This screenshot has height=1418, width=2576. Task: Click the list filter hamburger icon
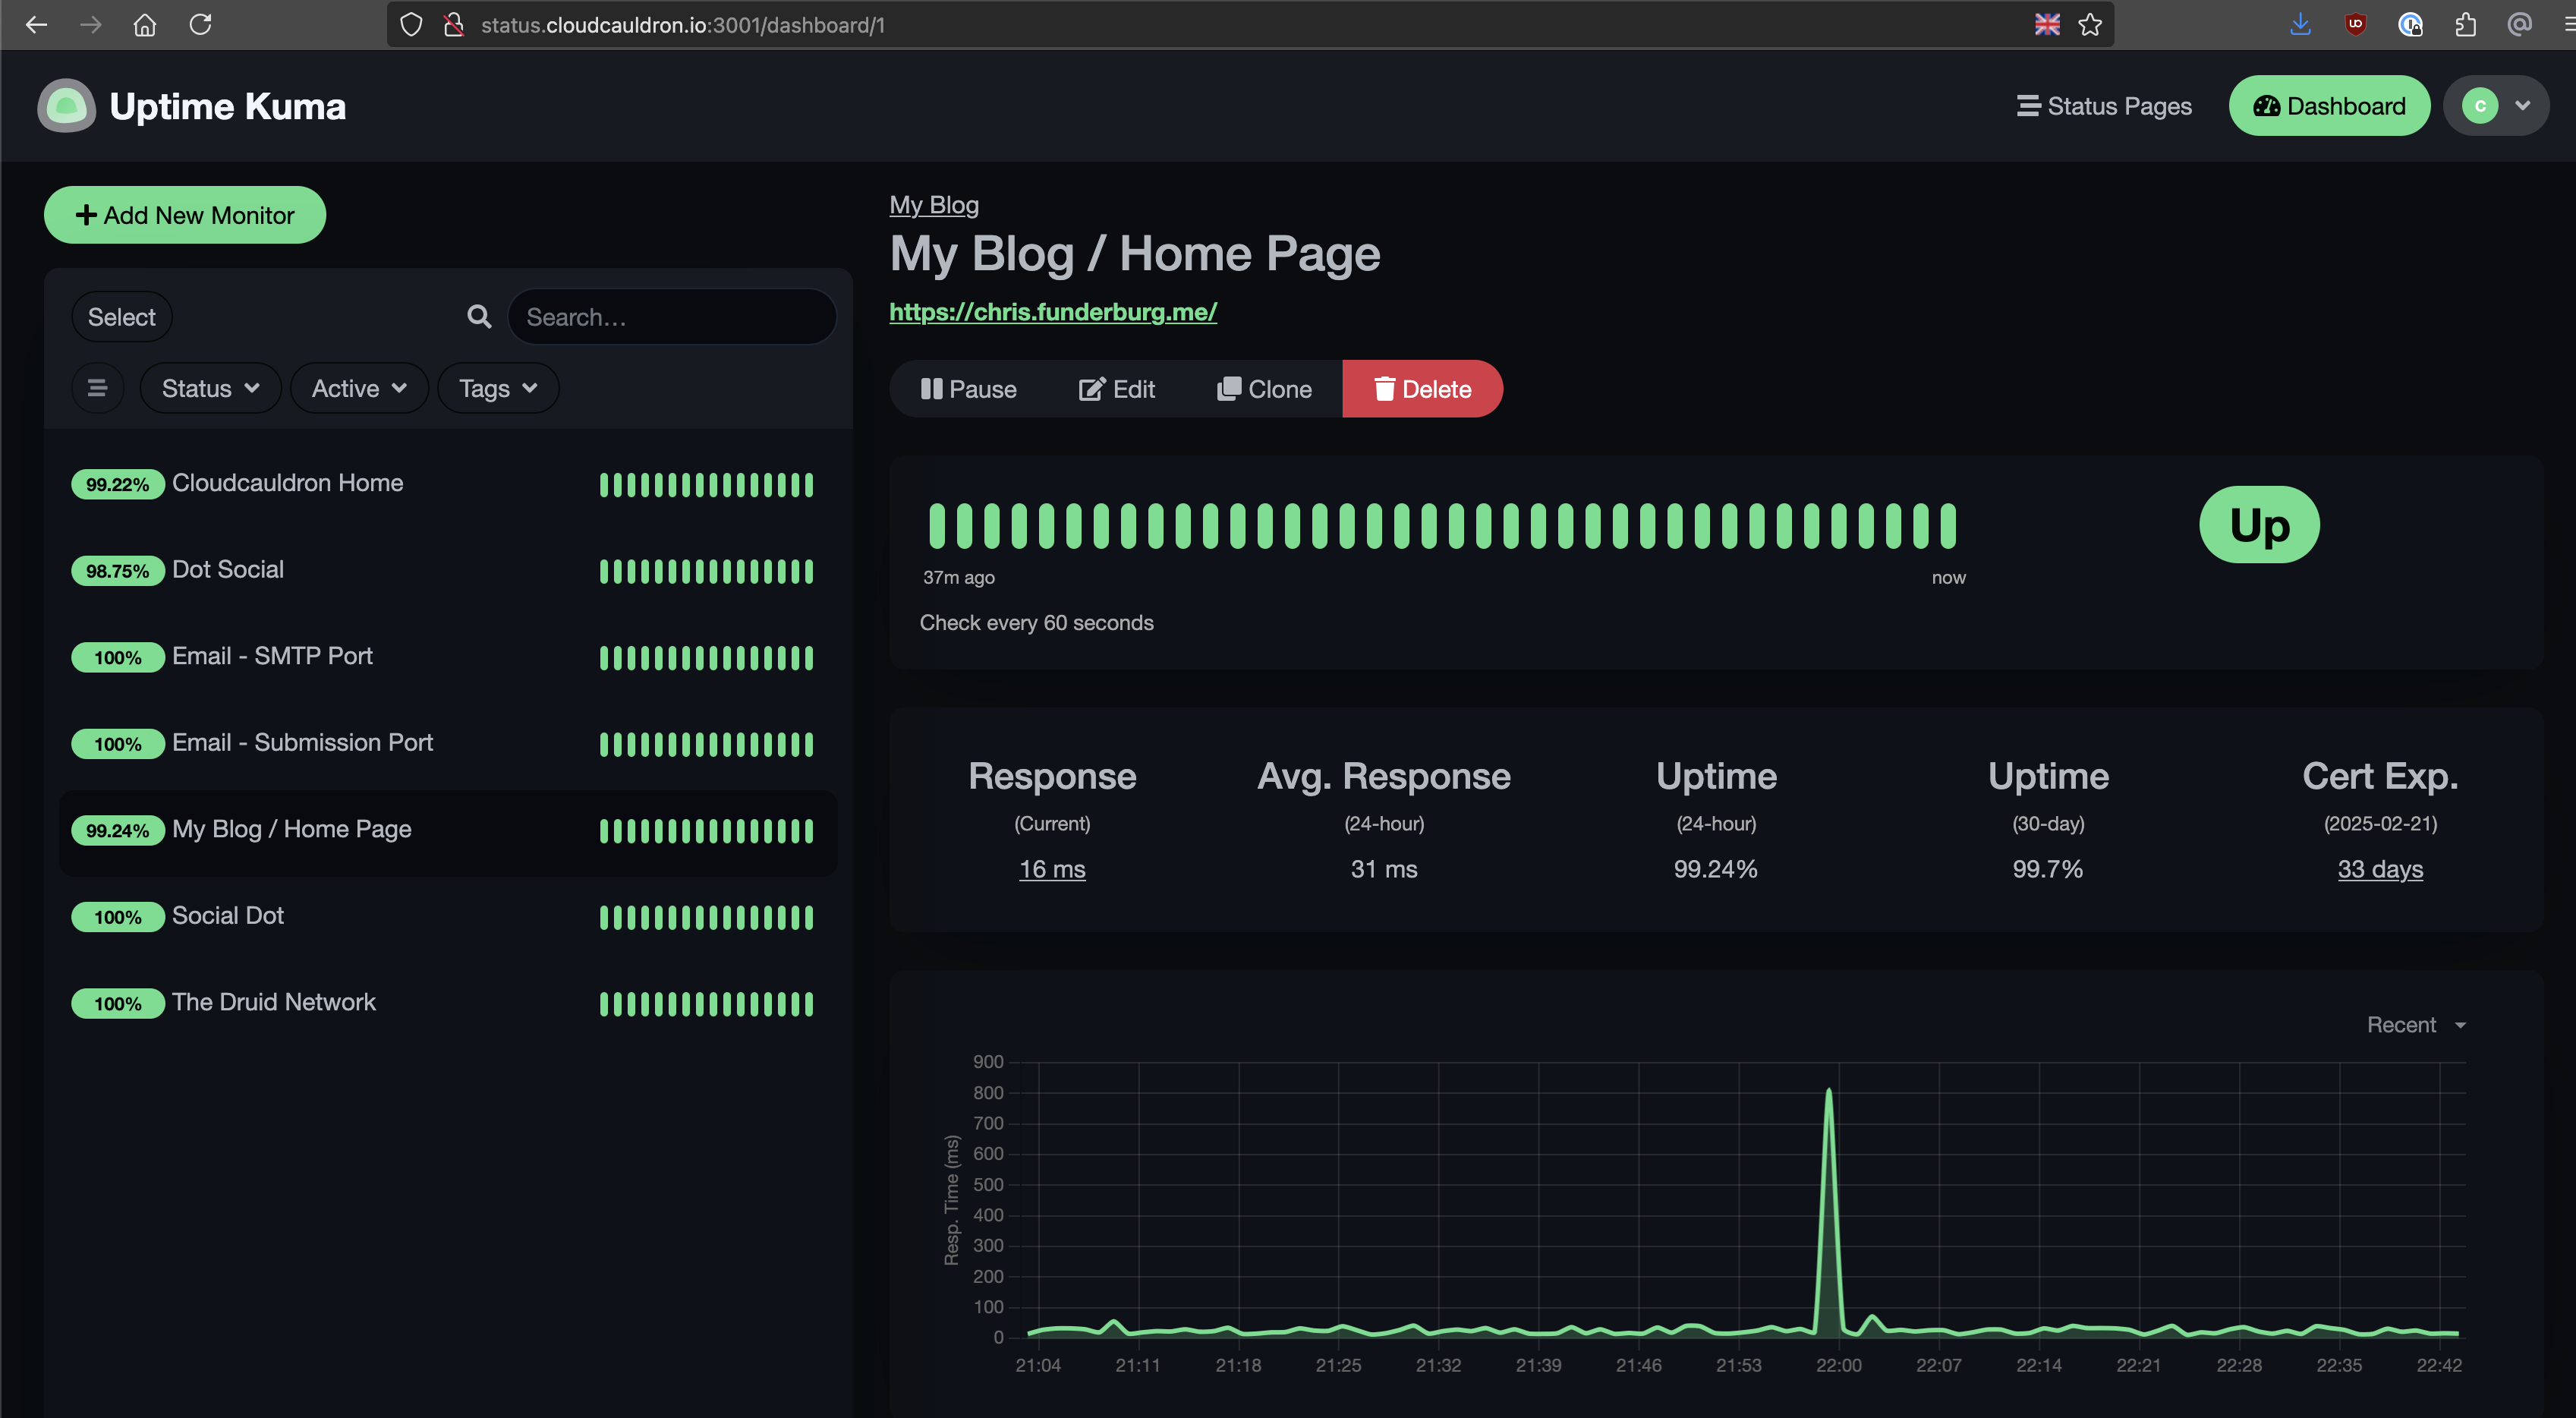[x=97, y=388]
